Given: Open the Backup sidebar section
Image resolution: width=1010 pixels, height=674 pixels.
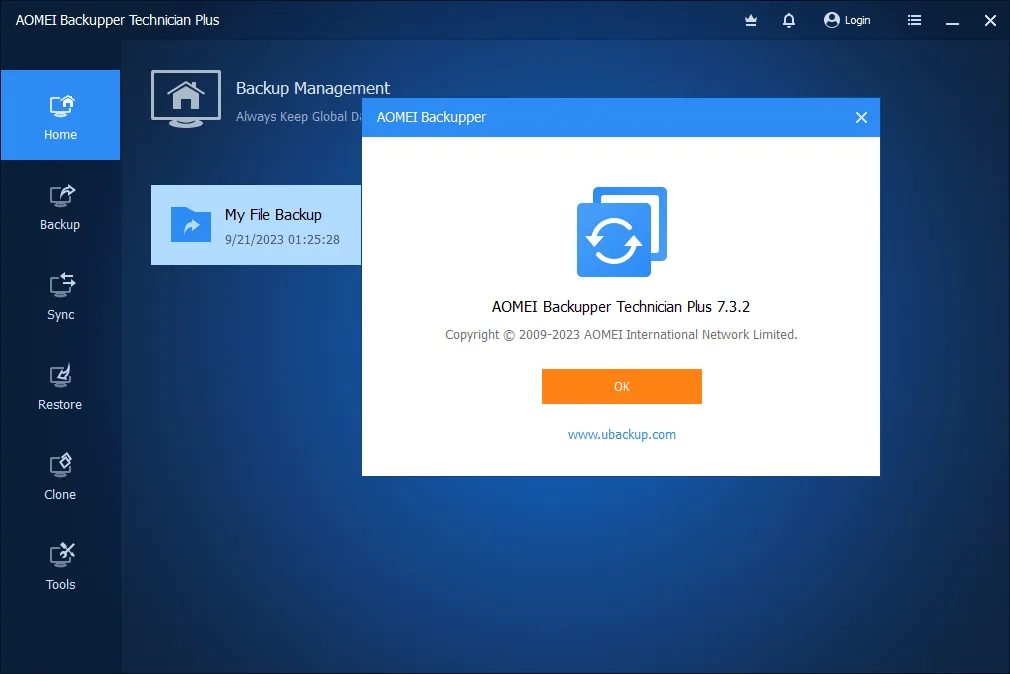Looking at the screenshot, I should [x=60, y=207].
